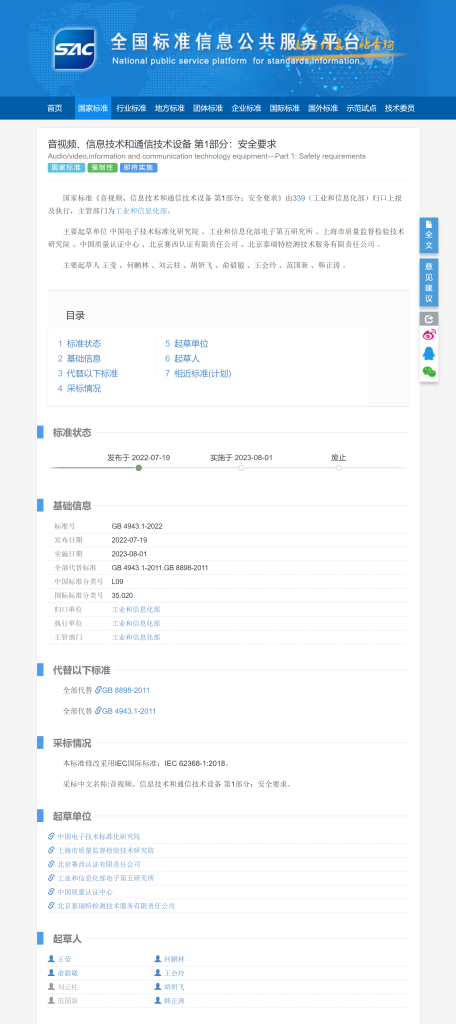This screenshot has width=456, height=1024.
Task: Click person icon next to 范国新
Action: [x=51, y=1000]
